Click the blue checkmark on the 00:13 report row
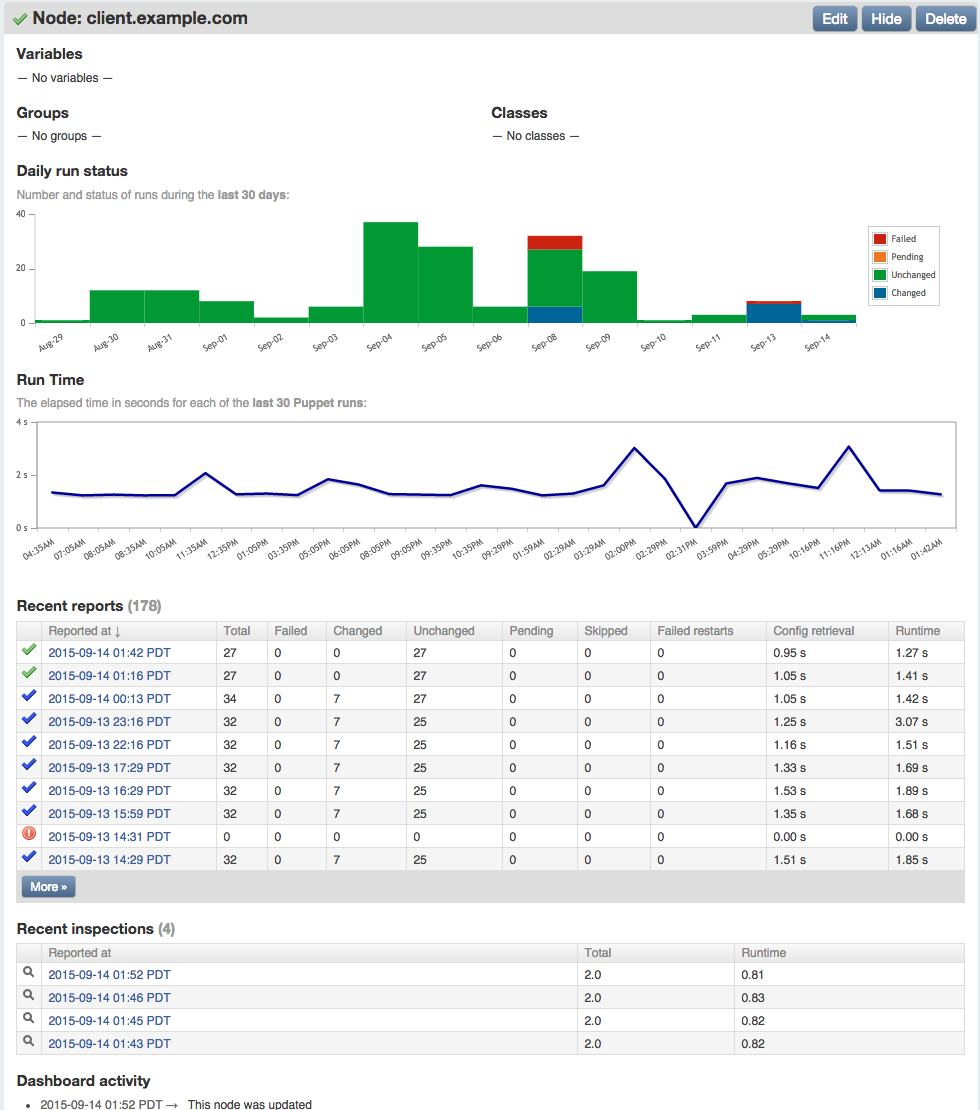Screen dimensions: 980x1110 29,695
